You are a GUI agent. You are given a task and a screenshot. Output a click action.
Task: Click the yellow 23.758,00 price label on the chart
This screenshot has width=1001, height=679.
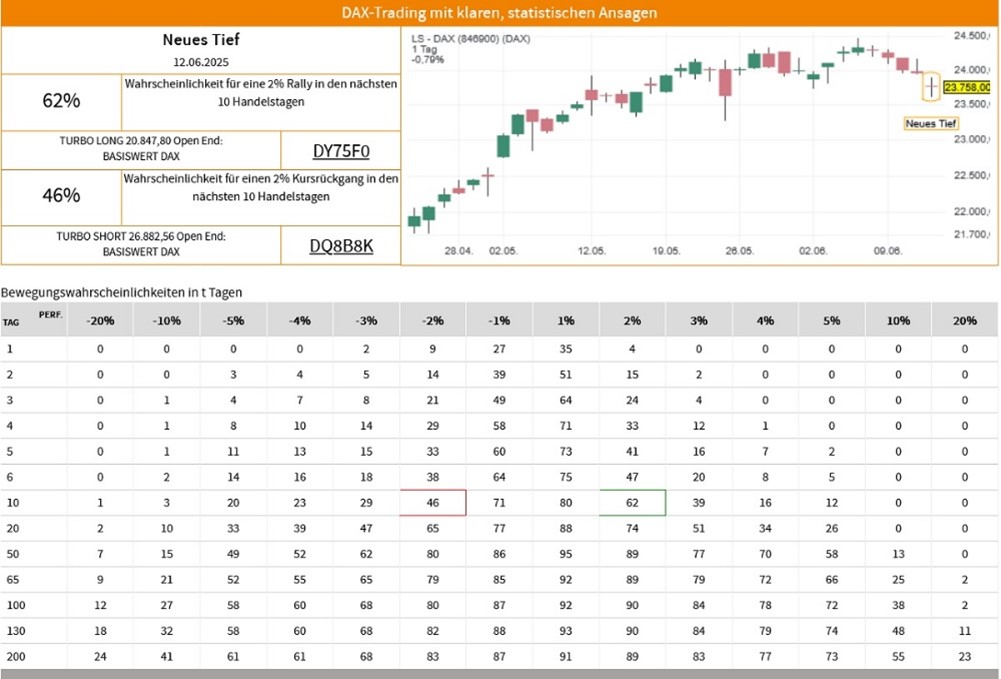coord(967,87)
